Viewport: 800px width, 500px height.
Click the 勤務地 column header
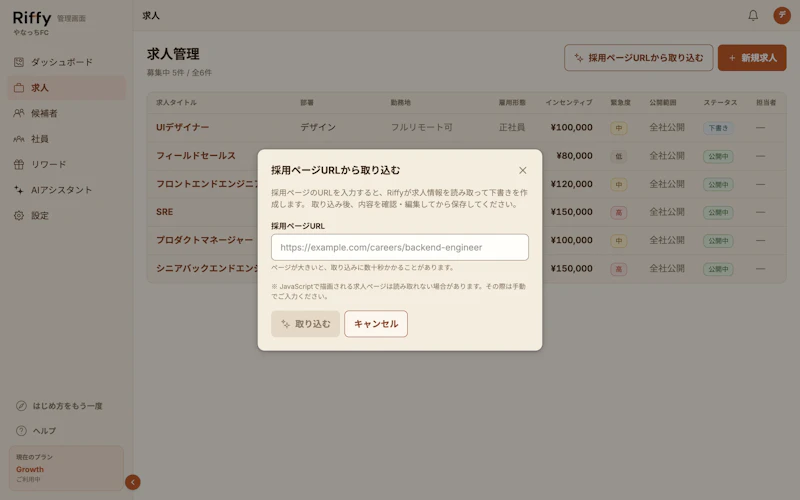point(401,103)
